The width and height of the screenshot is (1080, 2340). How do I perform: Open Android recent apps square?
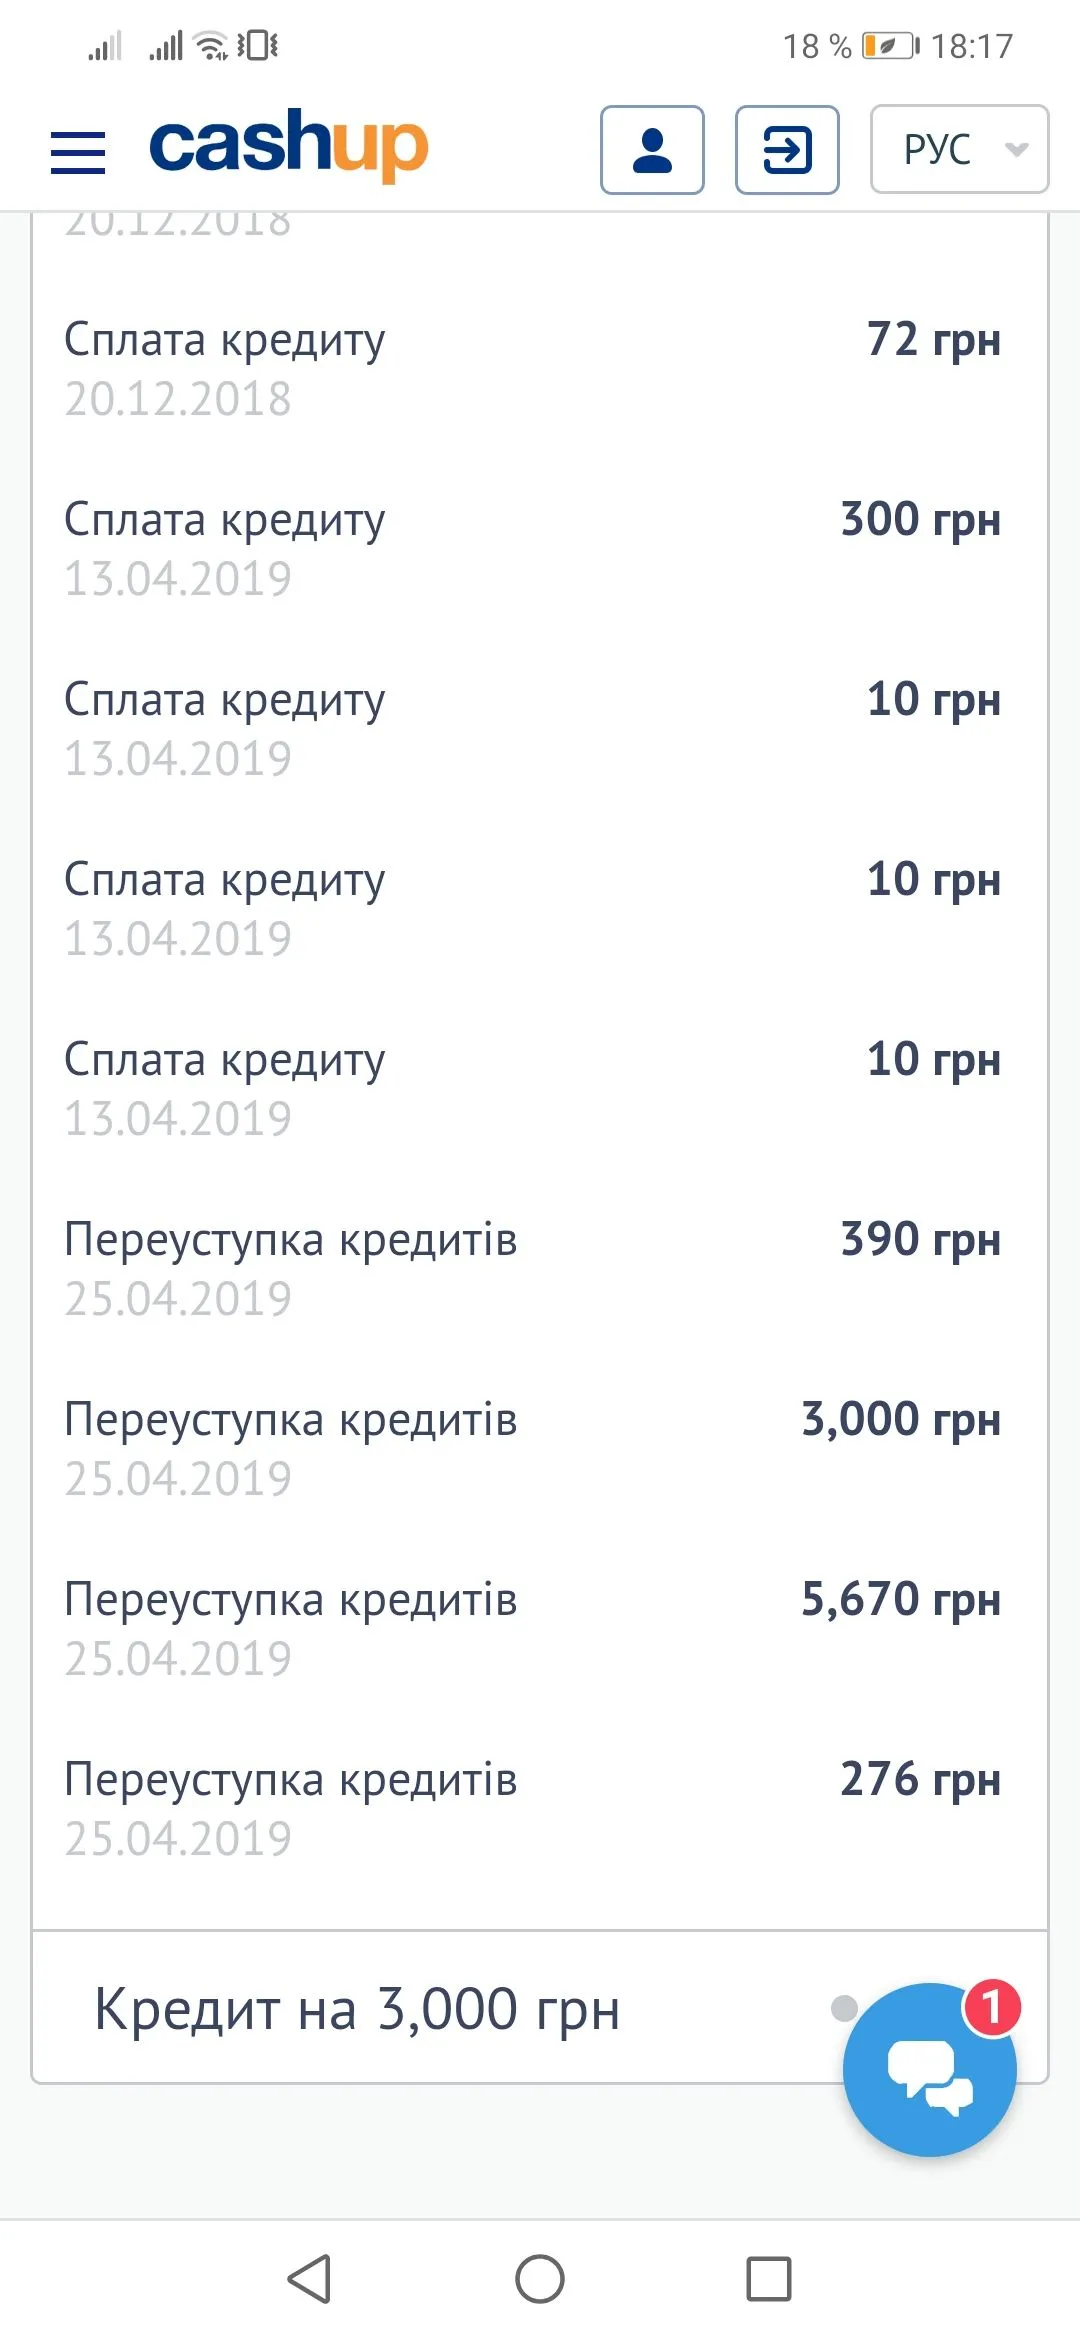point(768,2279)
